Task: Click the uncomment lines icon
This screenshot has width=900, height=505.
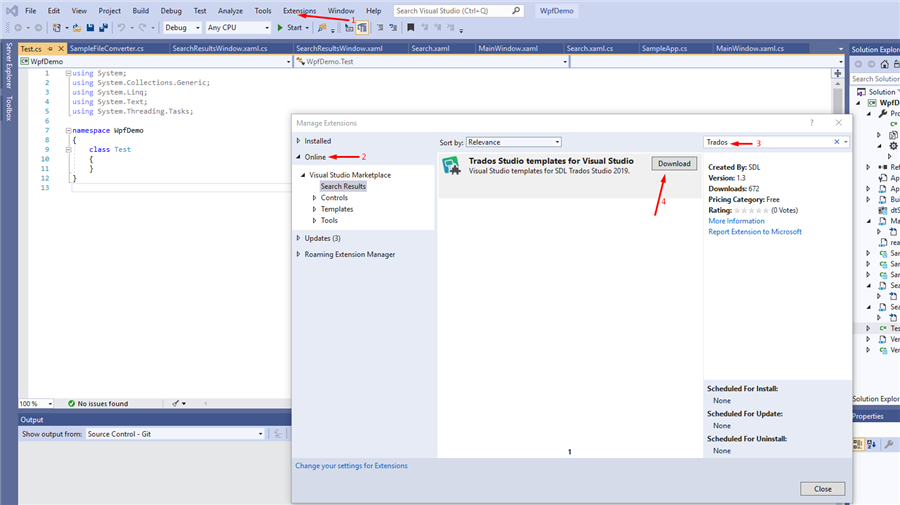Action: tap(393, 28)
